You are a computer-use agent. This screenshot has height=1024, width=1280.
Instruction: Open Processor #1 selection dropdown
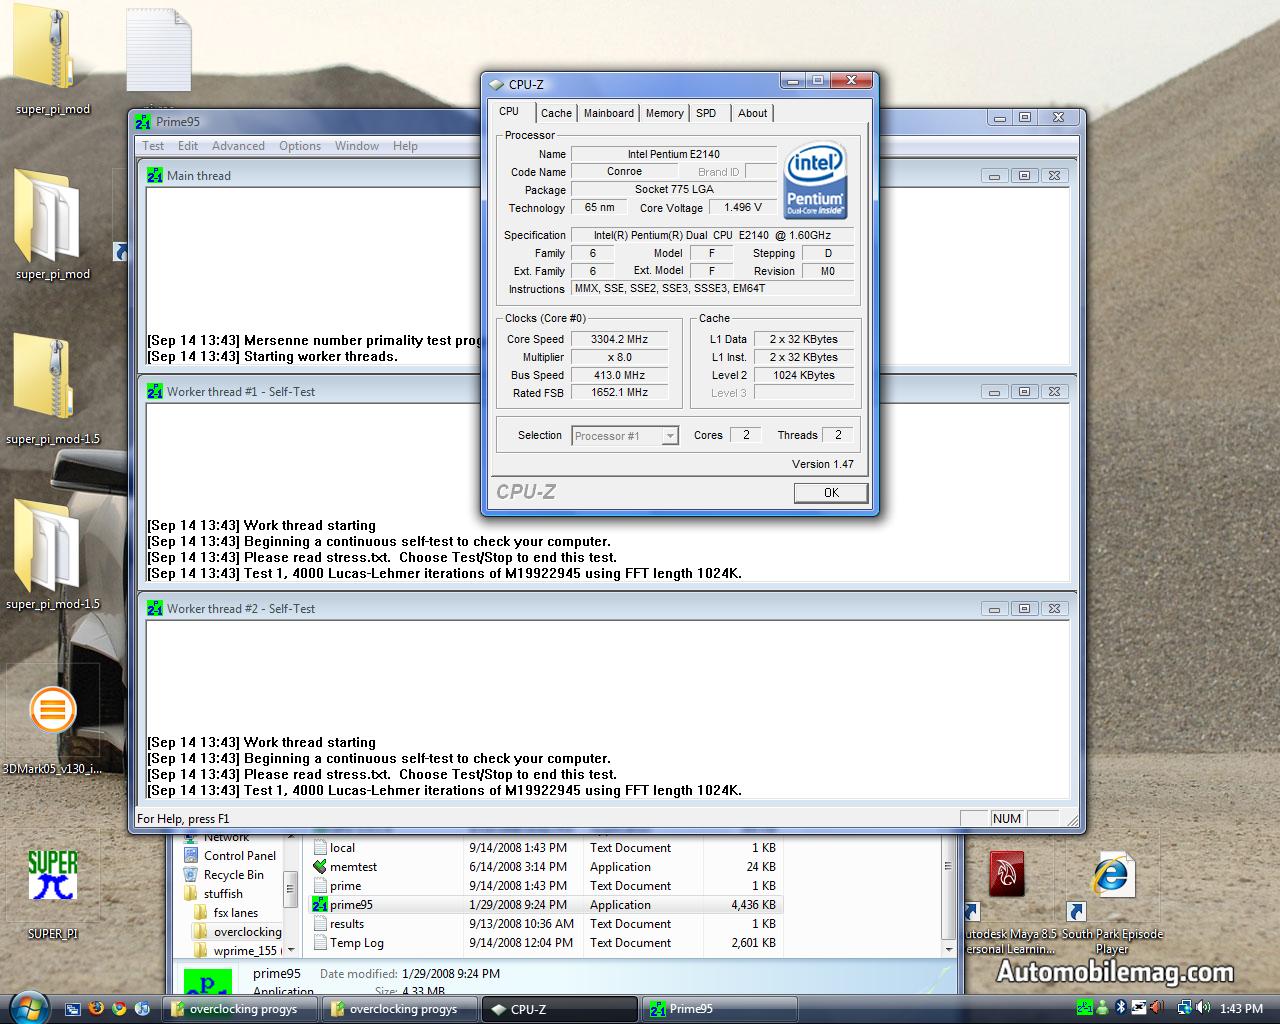625,436
